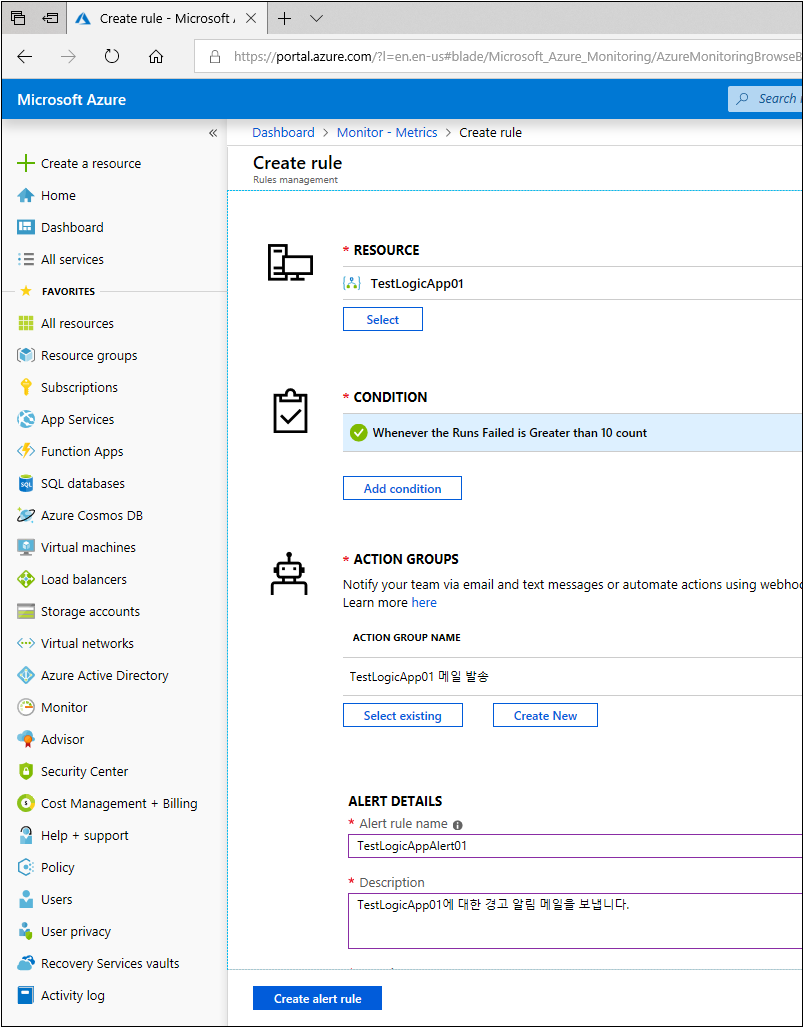804x1028 pixels.
Task: Open All services list icon
Action: [26, 260]
